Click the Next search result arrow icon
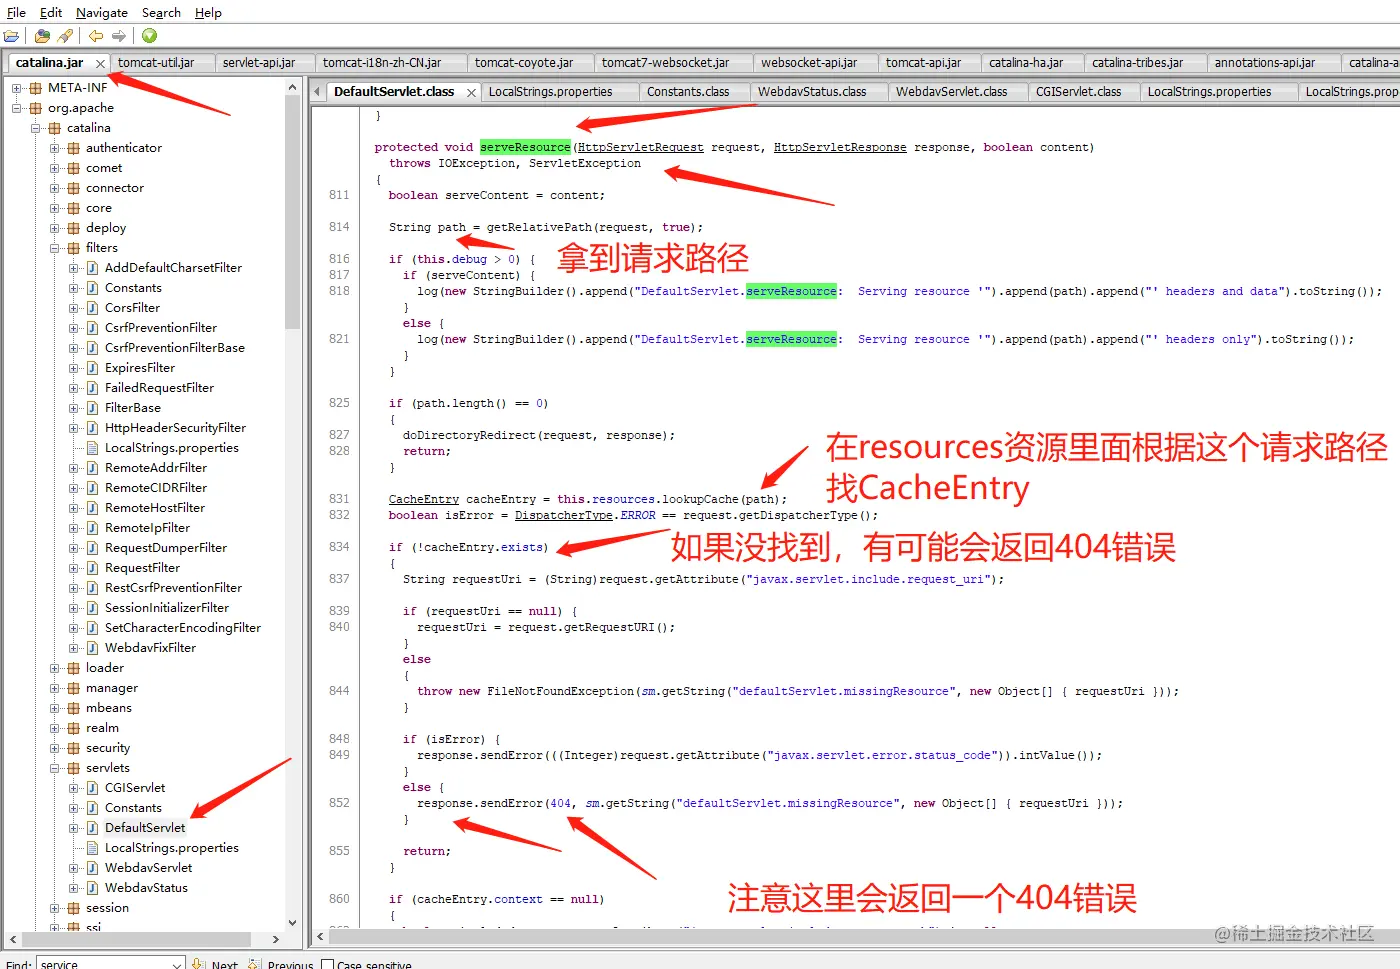The width and height of the screenshot is (1400, 969). click(x=198, y=962)
